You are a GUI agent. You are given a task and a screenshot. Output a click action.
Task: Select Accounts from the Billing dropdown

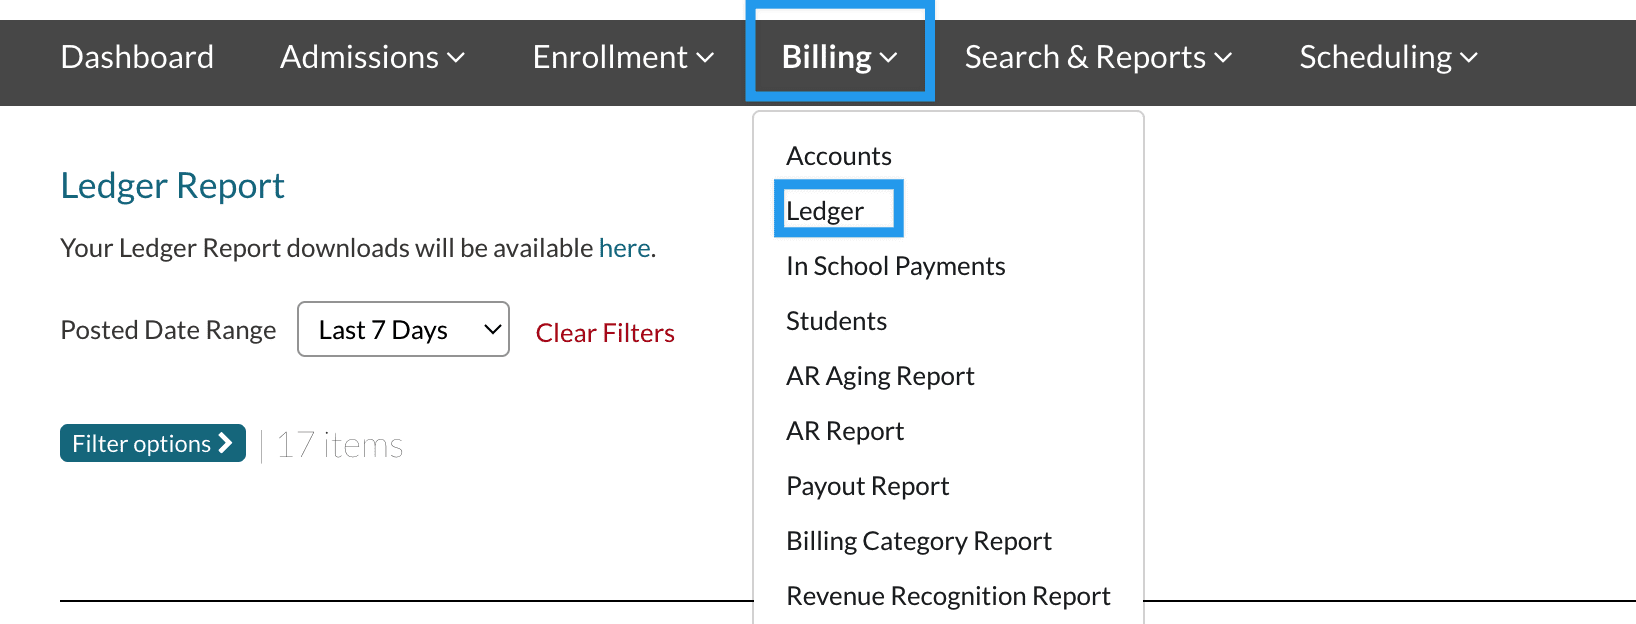tap(838, 156)
